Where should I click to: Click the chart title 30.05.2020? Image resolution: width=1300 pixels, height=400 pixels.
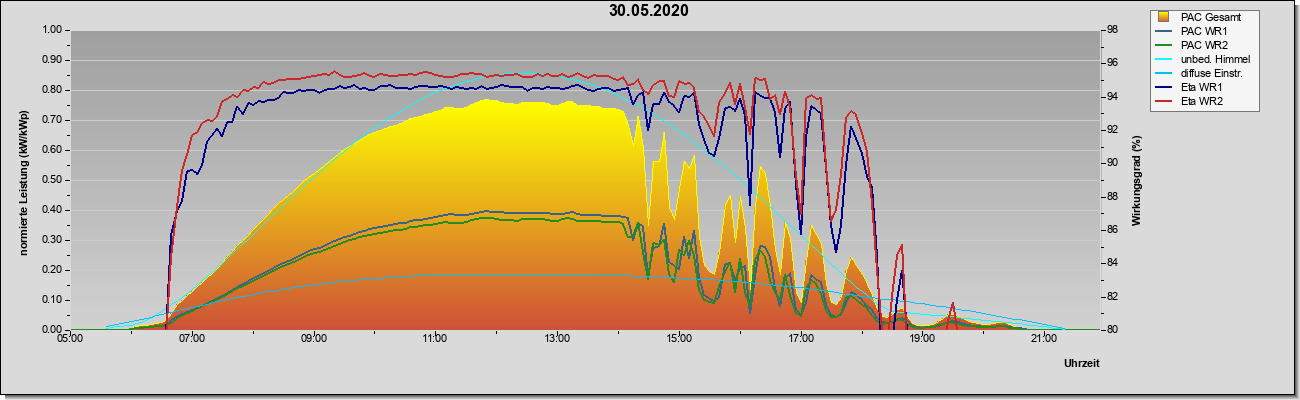[x=648, y=11]
